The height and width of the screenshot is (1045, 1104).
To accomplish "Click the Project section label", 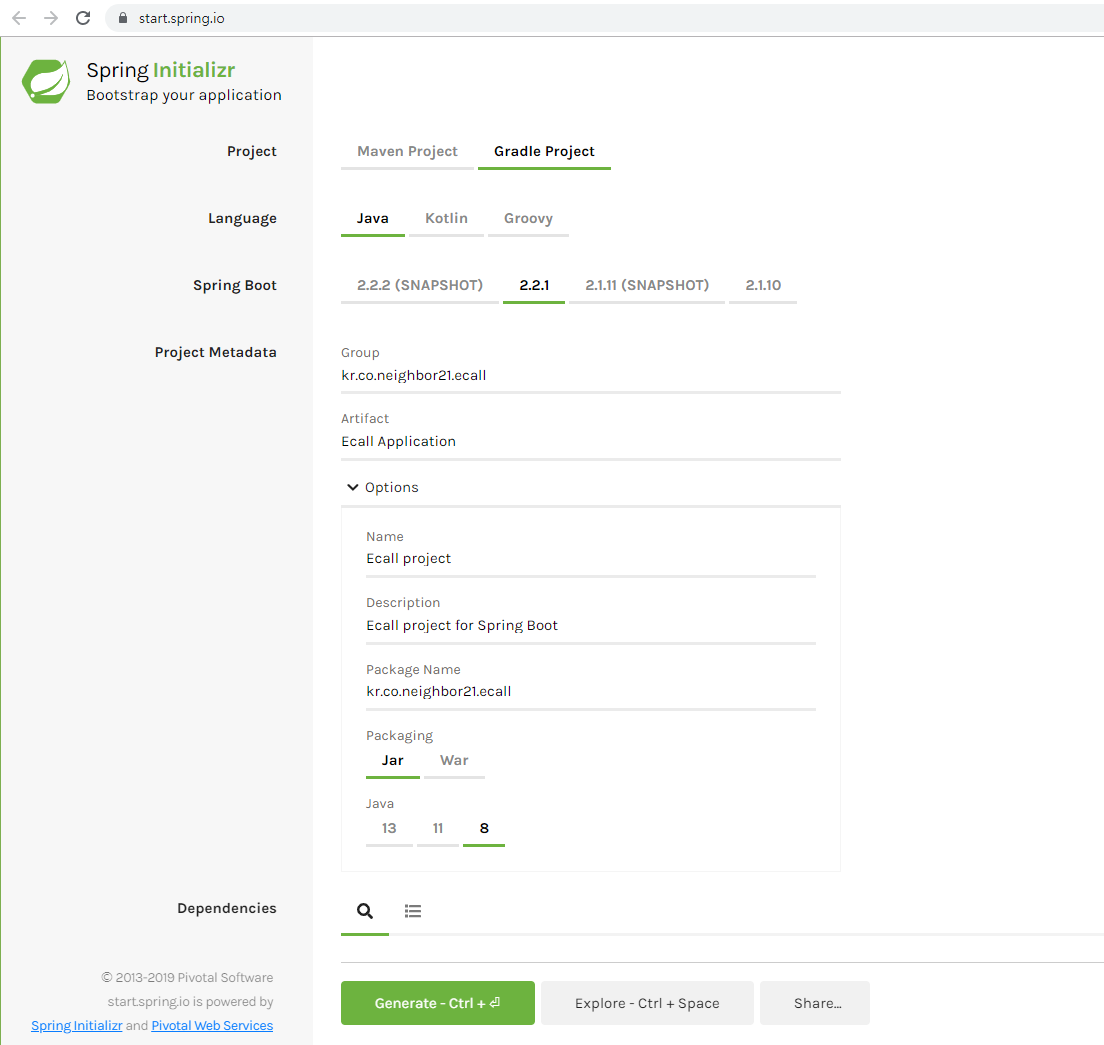I will 251,151.
